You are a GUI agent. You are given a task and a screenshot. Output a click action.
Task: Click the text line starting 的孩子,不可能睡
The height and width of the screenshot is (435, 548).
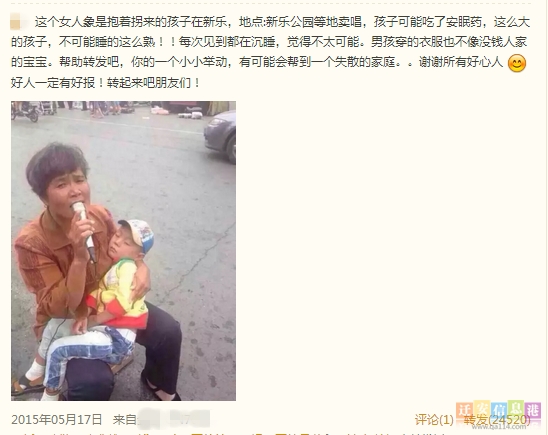click(269, 42)
